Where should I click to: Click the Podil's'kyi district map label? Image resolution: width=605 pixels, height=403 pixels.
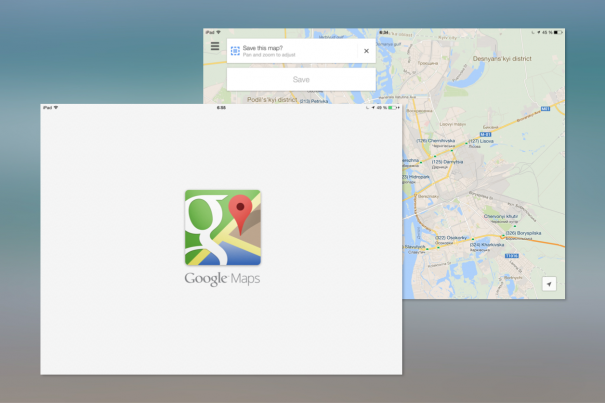coord(272,100)
